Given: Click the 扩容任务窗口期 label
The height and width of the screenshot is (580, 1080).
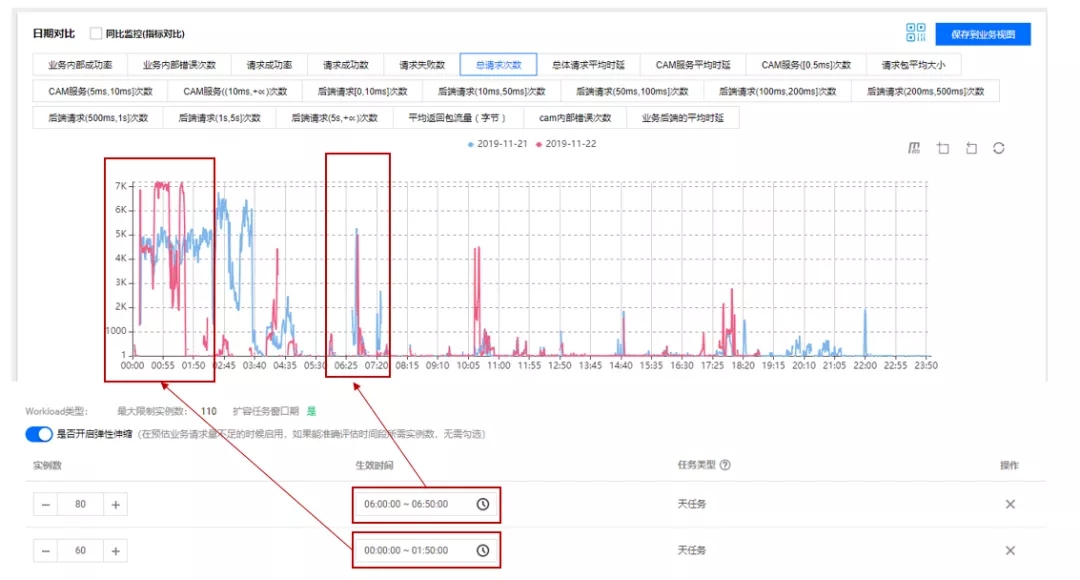Looking at the screenshot, I should coord(265,411).
